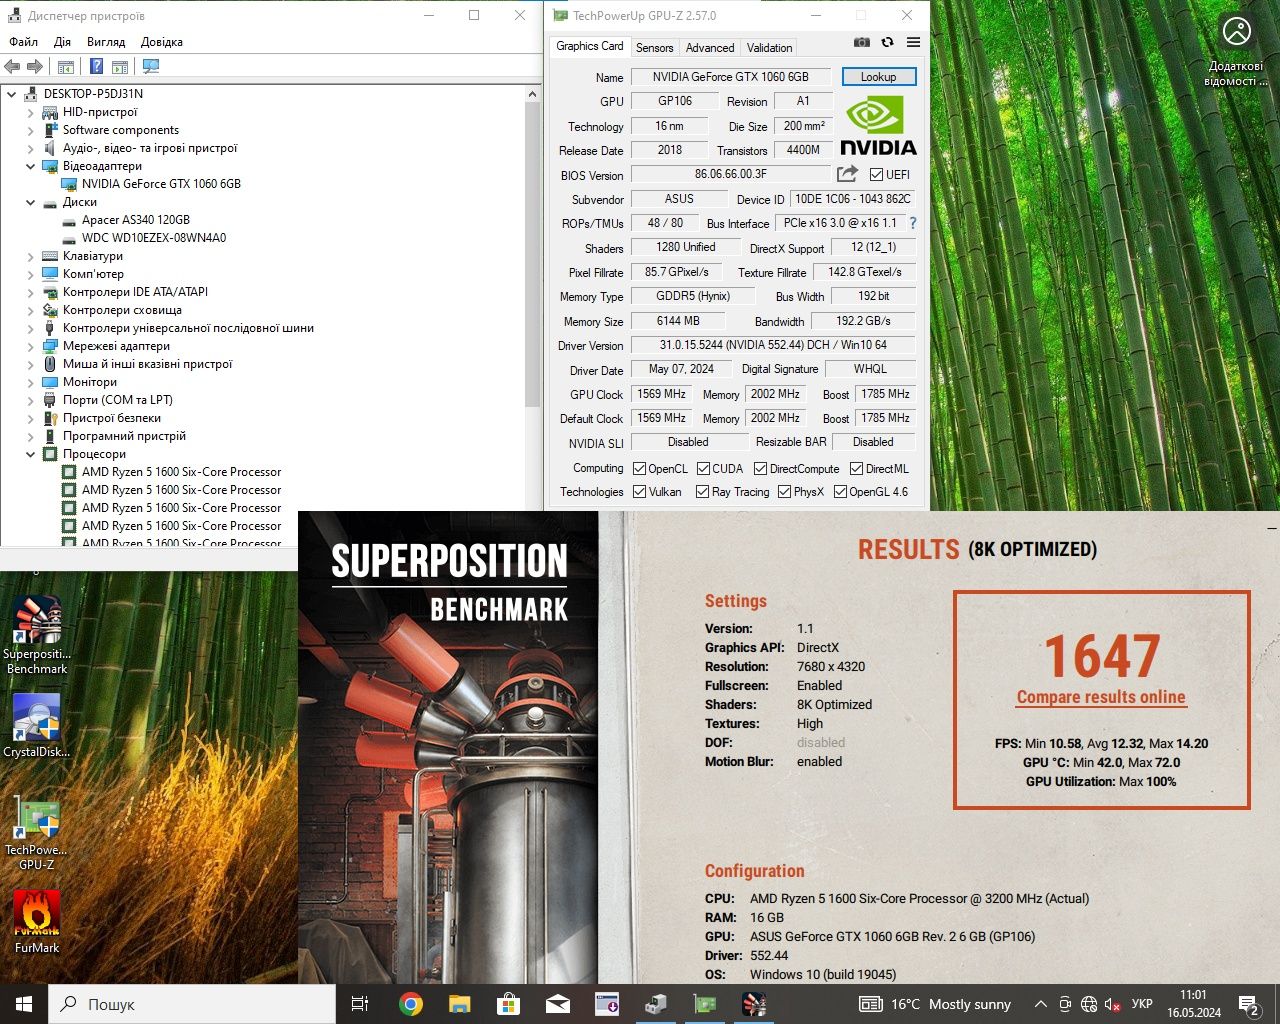The image size is (1280, 1024).
Task: Open Task View on the taskbar
Action: click(360, 1004)
